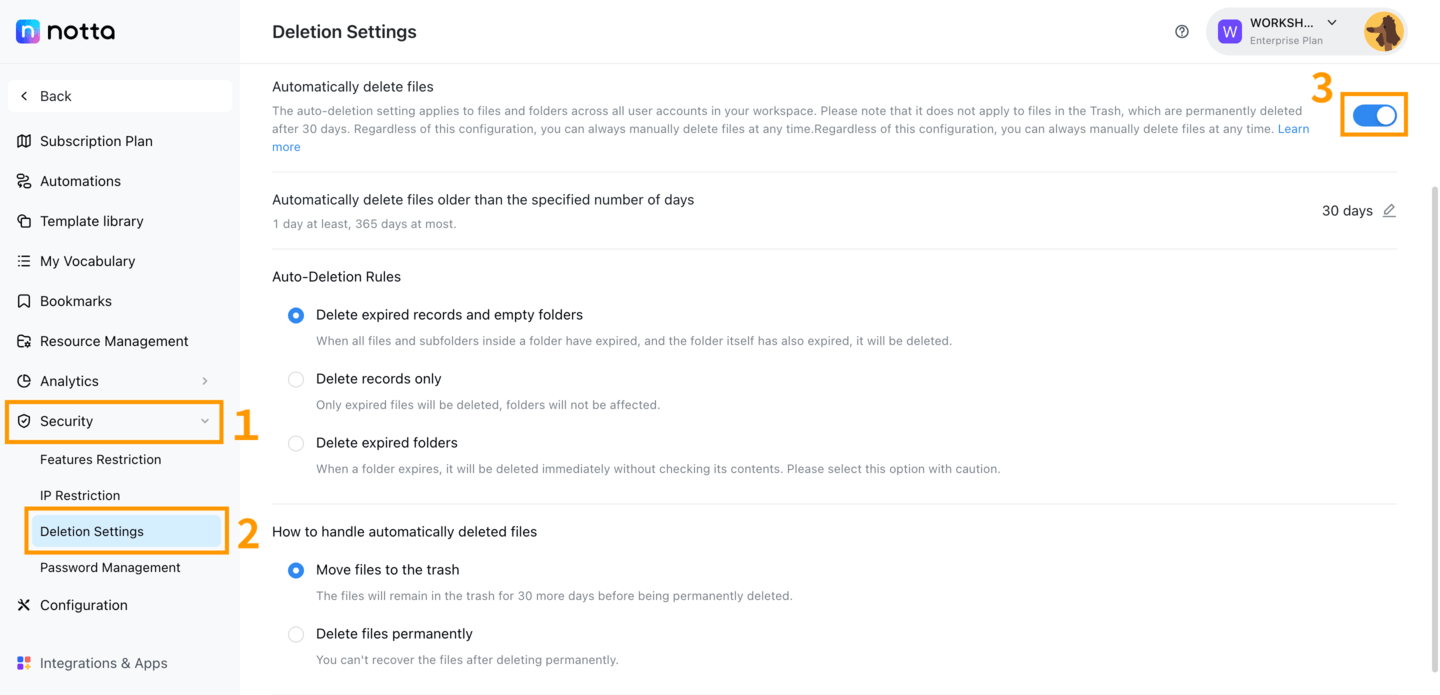This screenshot has height=695, width=1440.
Task: Open Password Management in the sidebar
Action: tap(110, 567)
